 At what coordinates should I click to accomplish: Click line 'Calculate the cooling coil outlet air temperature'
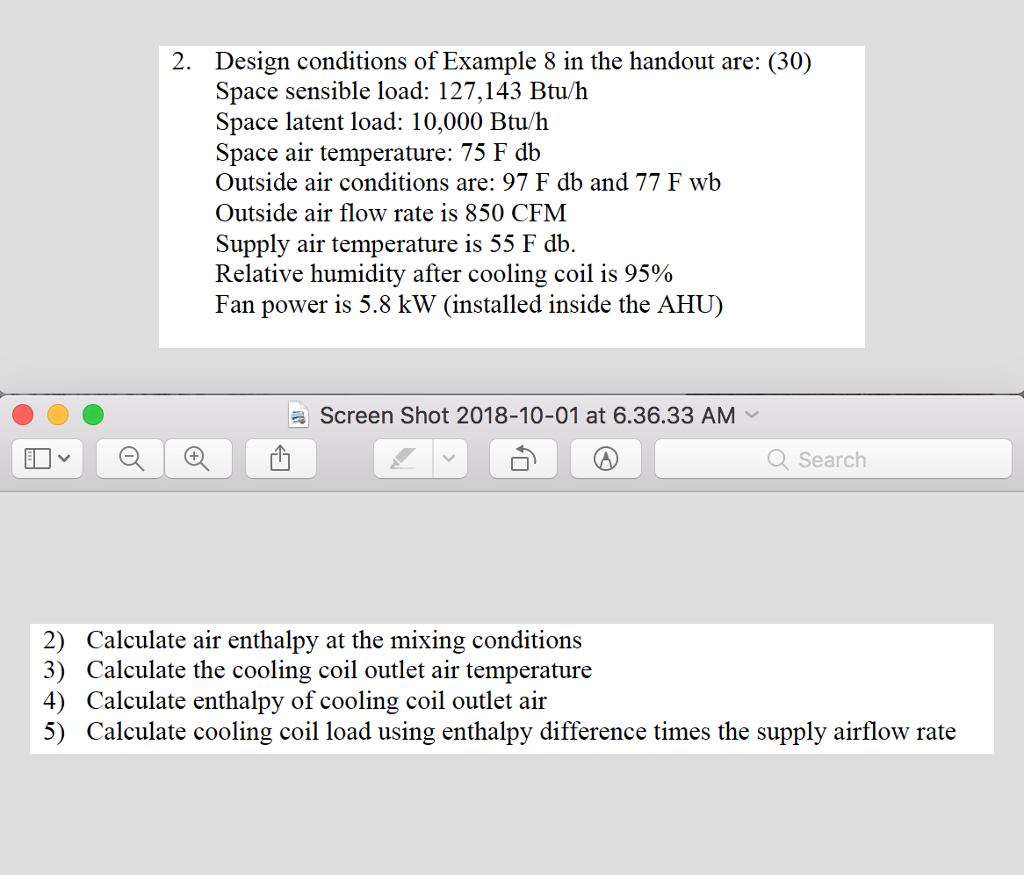[x=339, y=670]
